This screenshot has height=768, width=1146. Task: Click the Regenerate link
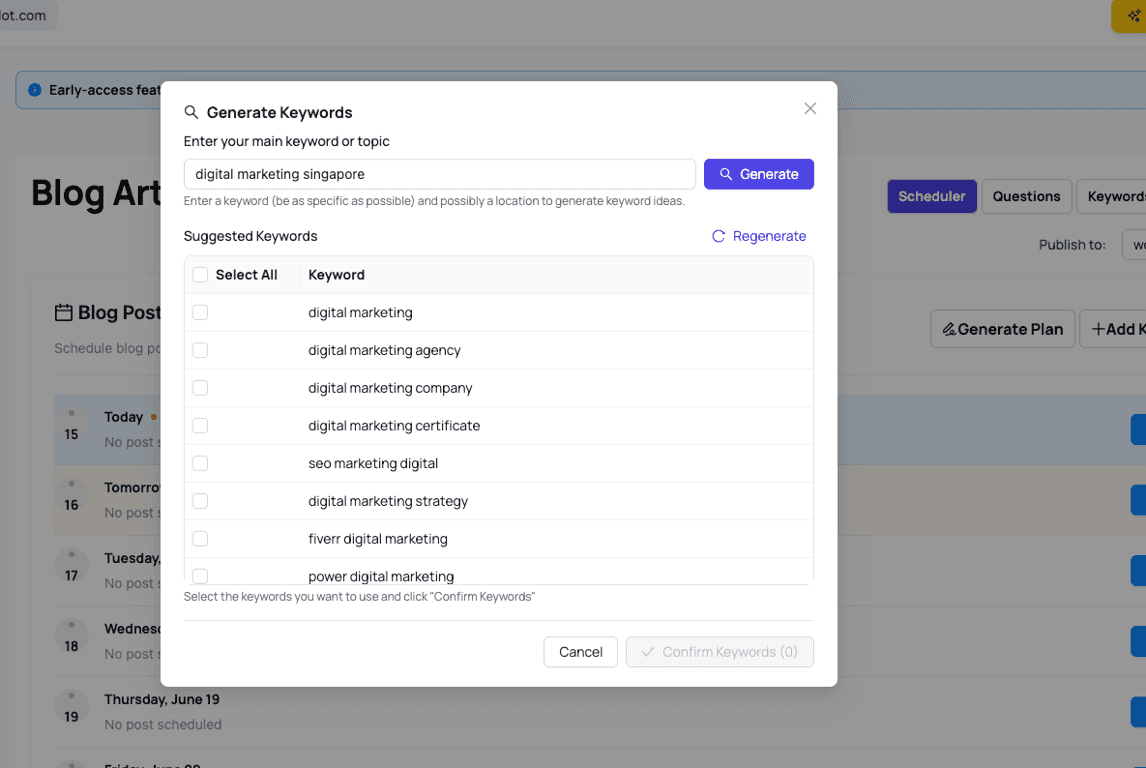click(759, 236)
